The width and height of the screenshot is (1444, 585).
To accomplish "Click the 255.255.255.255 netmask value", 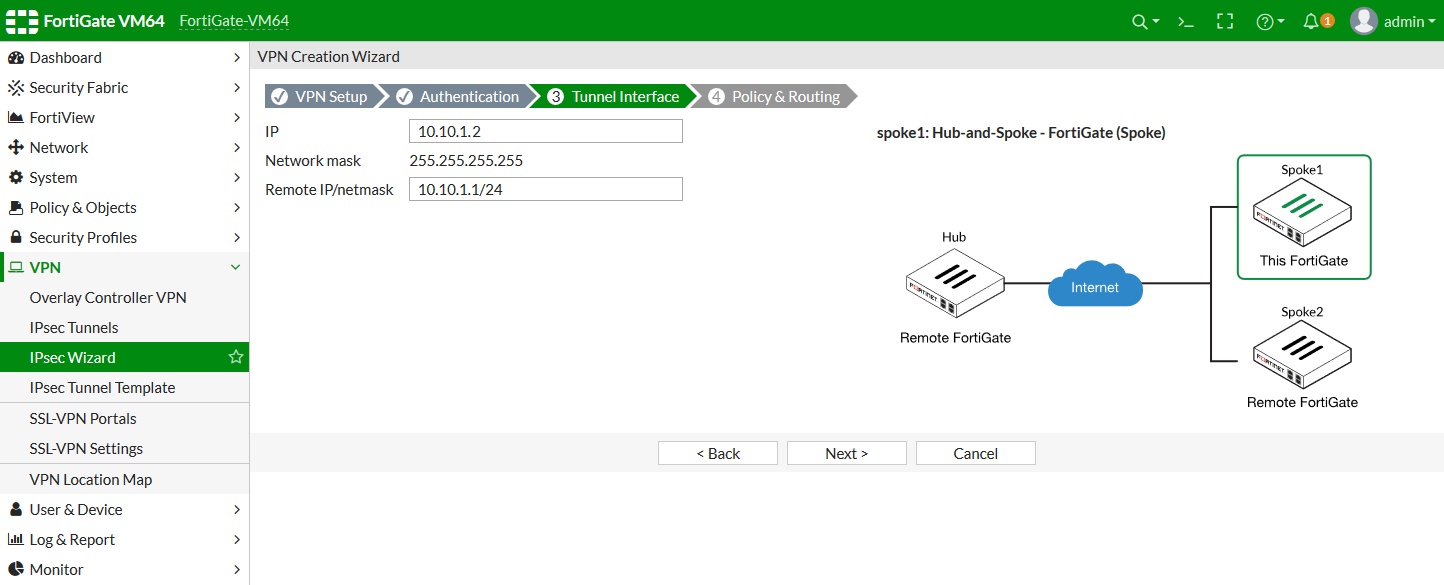I will pyautogui.click(x=466, y=161).
